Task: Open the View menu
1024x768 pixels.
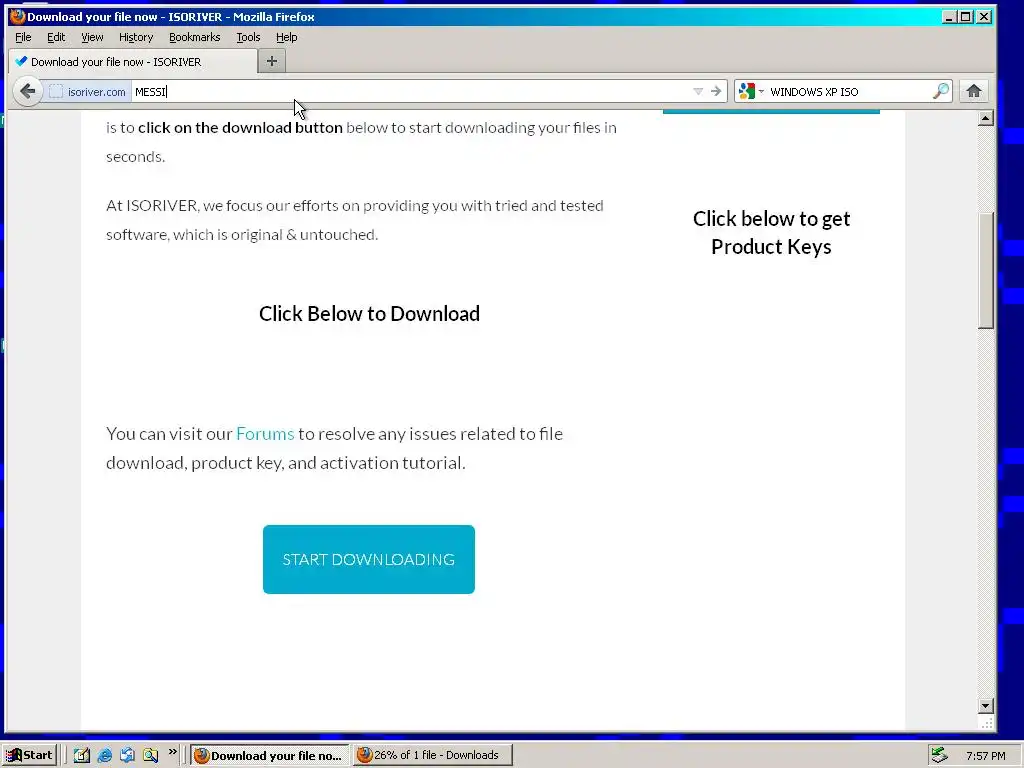Action: tap(92, 37)
